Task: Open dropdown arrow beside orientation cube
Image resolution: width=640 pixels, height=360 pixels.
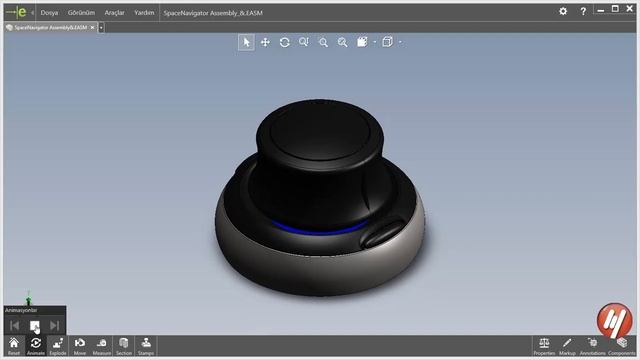Action: [400, 42]
